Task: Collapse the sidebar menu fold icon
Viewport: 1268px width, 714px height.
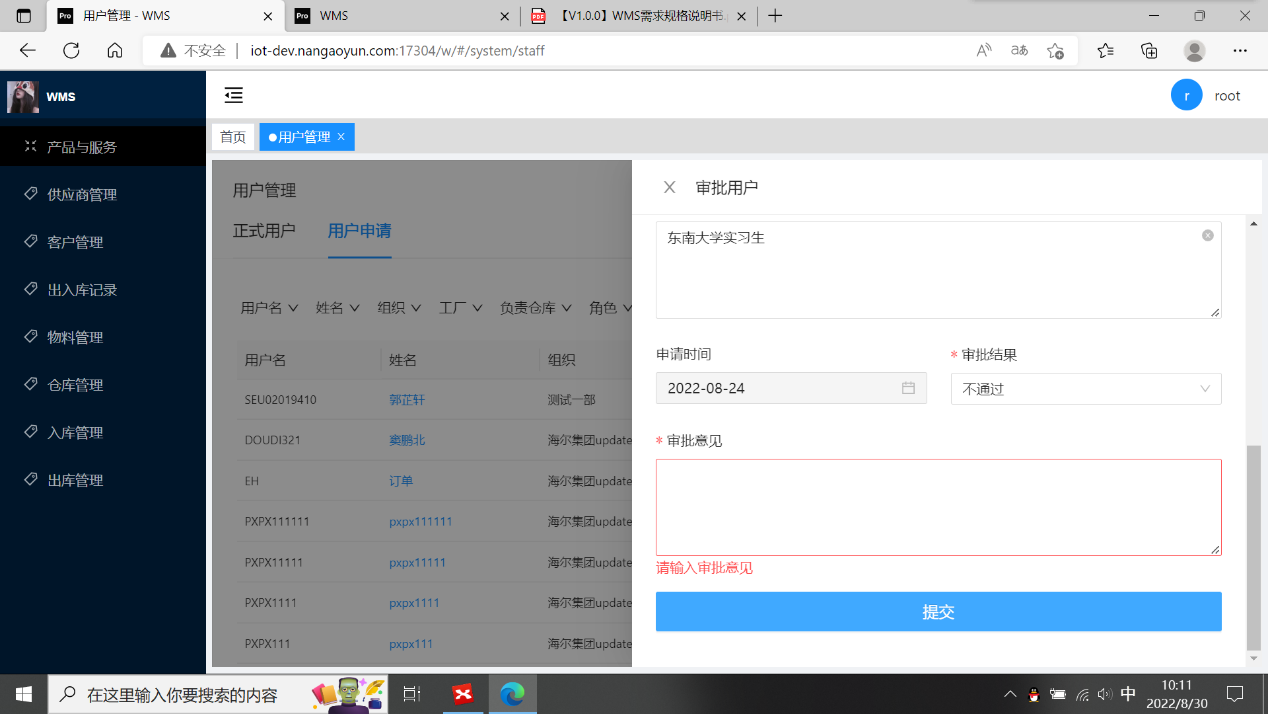Action: 233,95
